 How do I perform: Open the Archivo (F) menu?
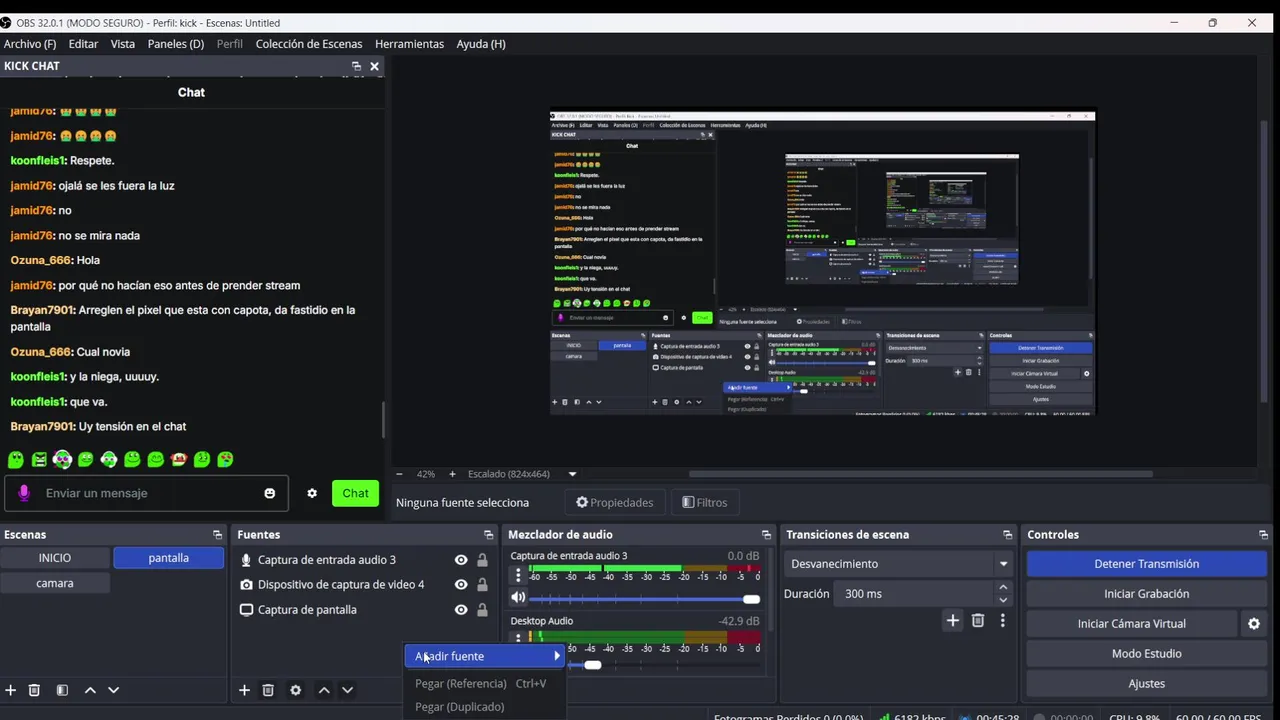click(x=30, y=44)
